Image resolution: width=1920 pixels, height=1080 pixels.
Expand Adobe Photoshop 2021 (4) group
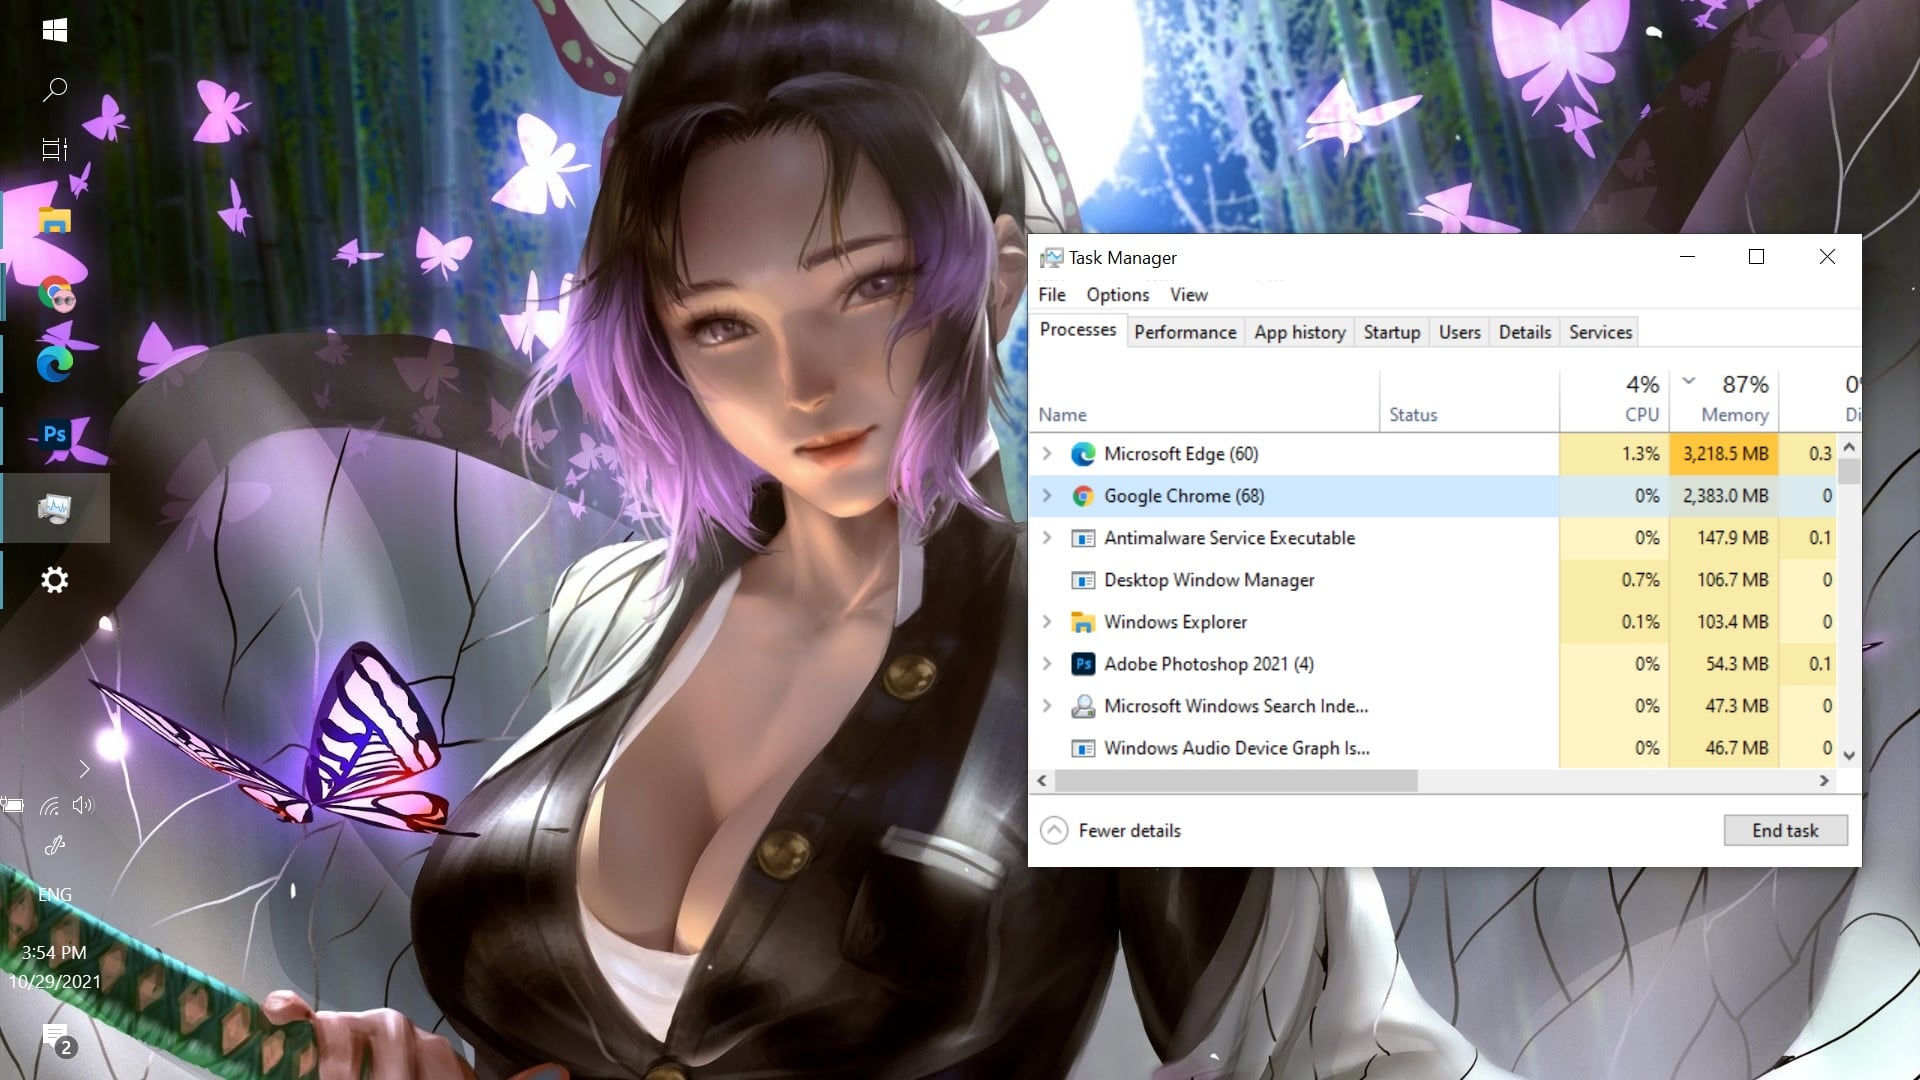click(x=1047, y=664)
